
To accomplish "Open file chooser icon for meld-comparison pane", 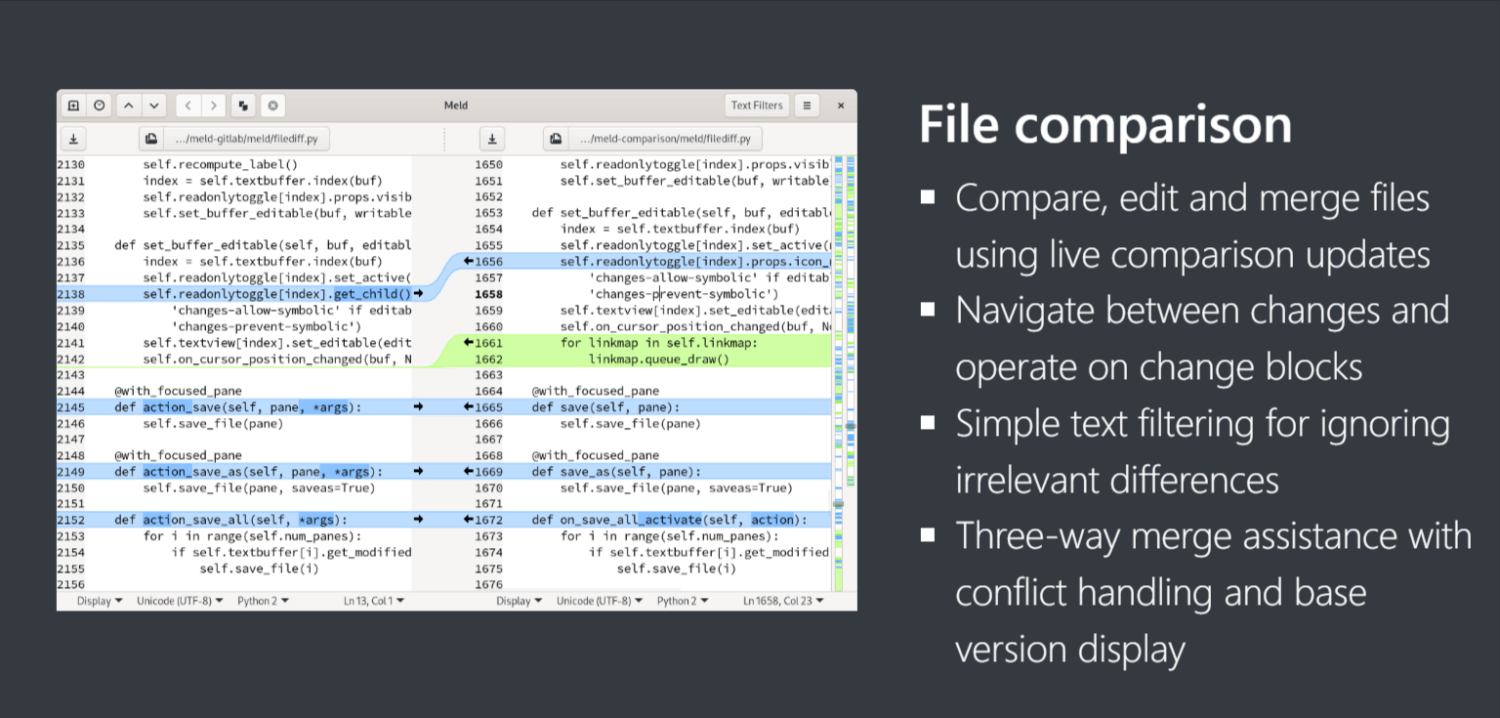I will [555, 139].
